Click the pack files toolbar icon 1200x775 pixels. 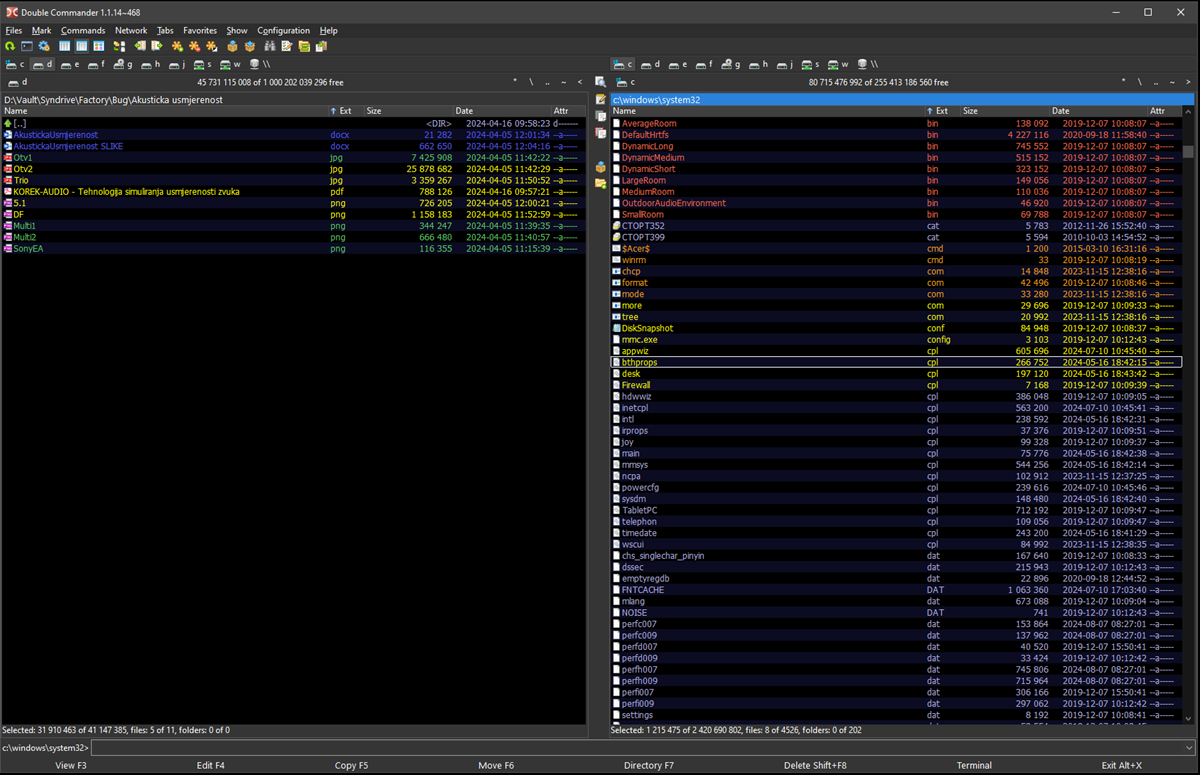[232, 46]
